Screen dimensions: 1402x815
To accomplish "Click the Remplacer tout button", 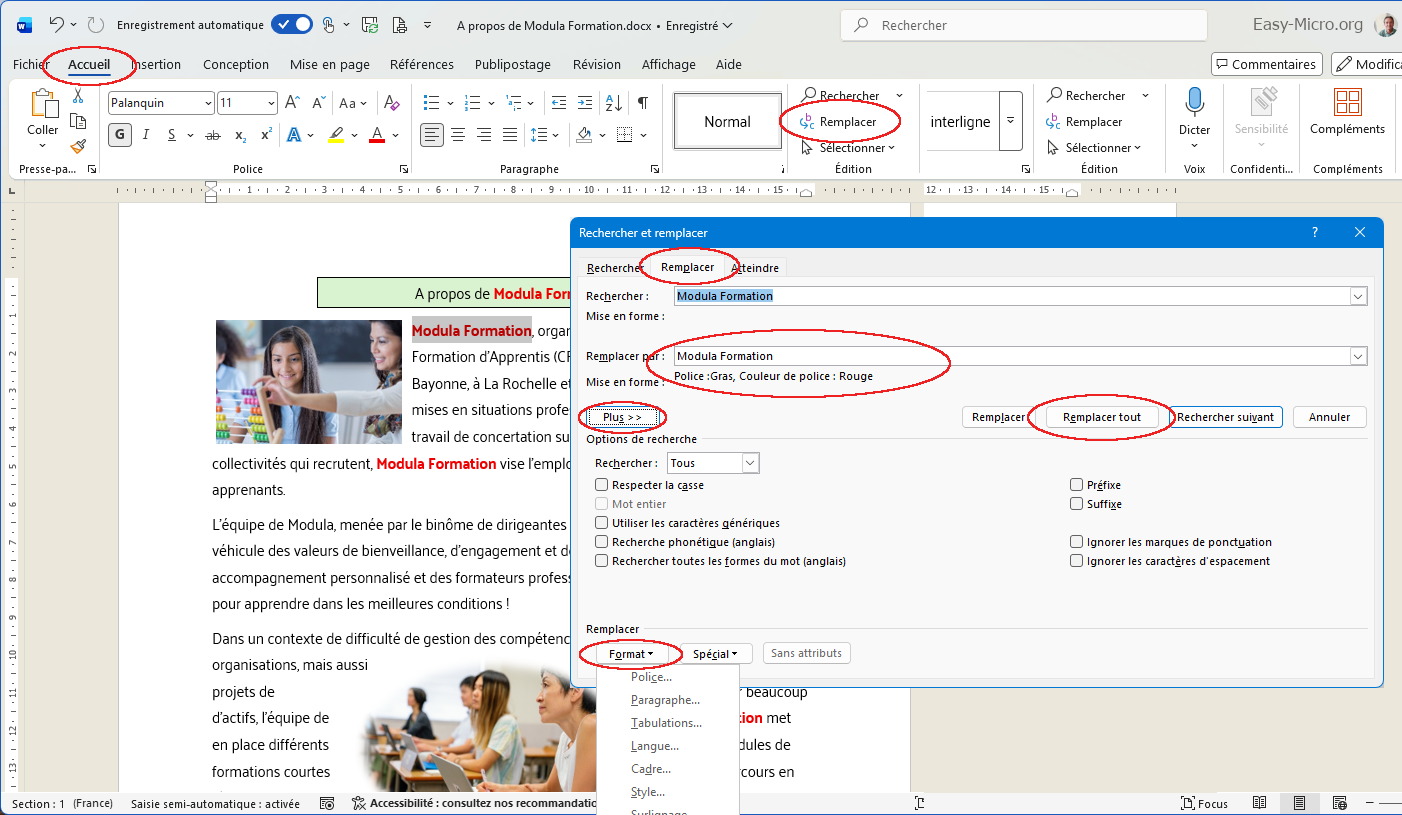I will pos(1101,417).
